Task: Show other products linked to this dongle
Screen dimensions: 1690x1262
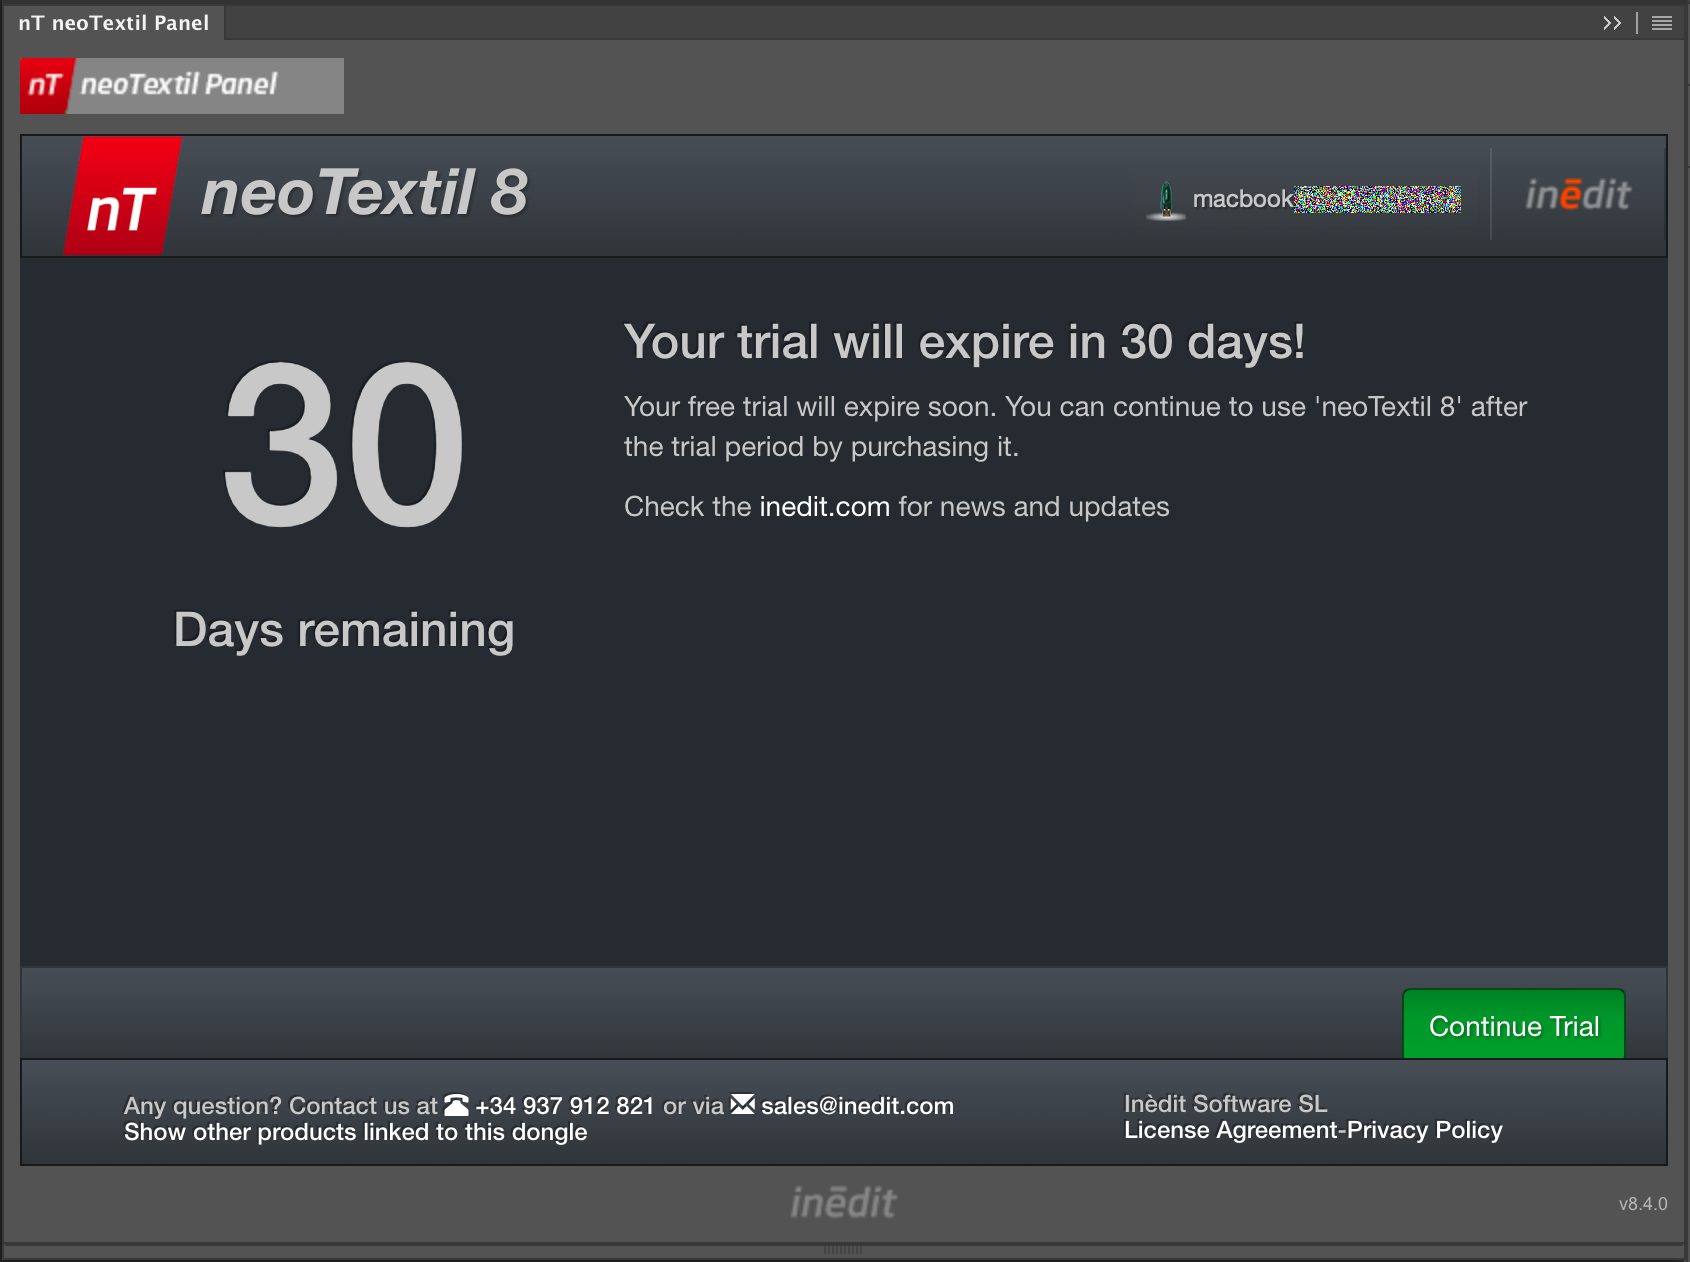Action: (355, 1132)
